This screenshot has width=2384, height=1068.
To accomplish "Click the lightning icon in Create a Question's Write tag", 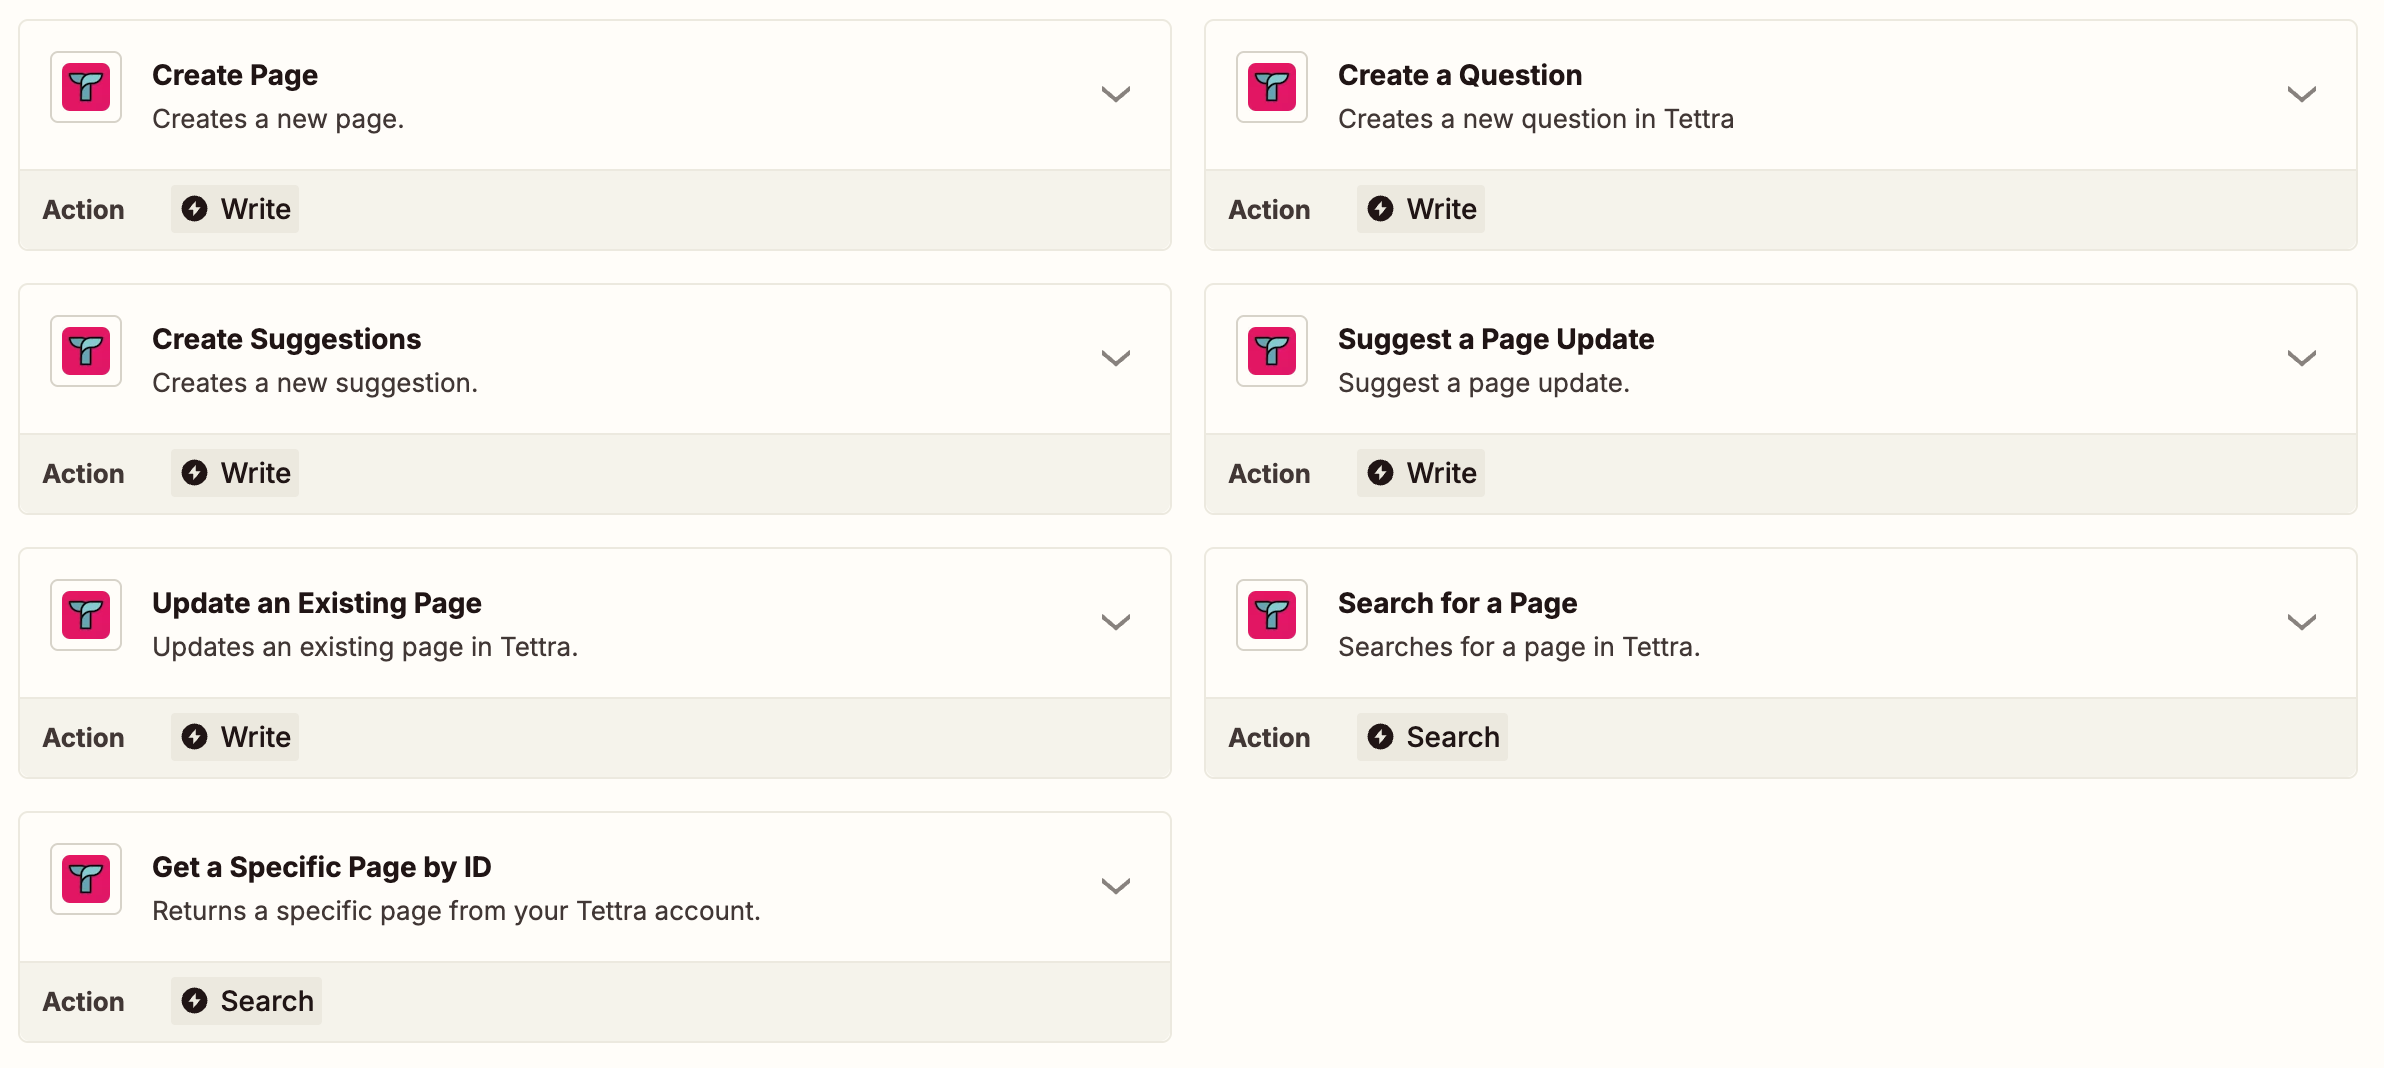I will coord(1381,208).
